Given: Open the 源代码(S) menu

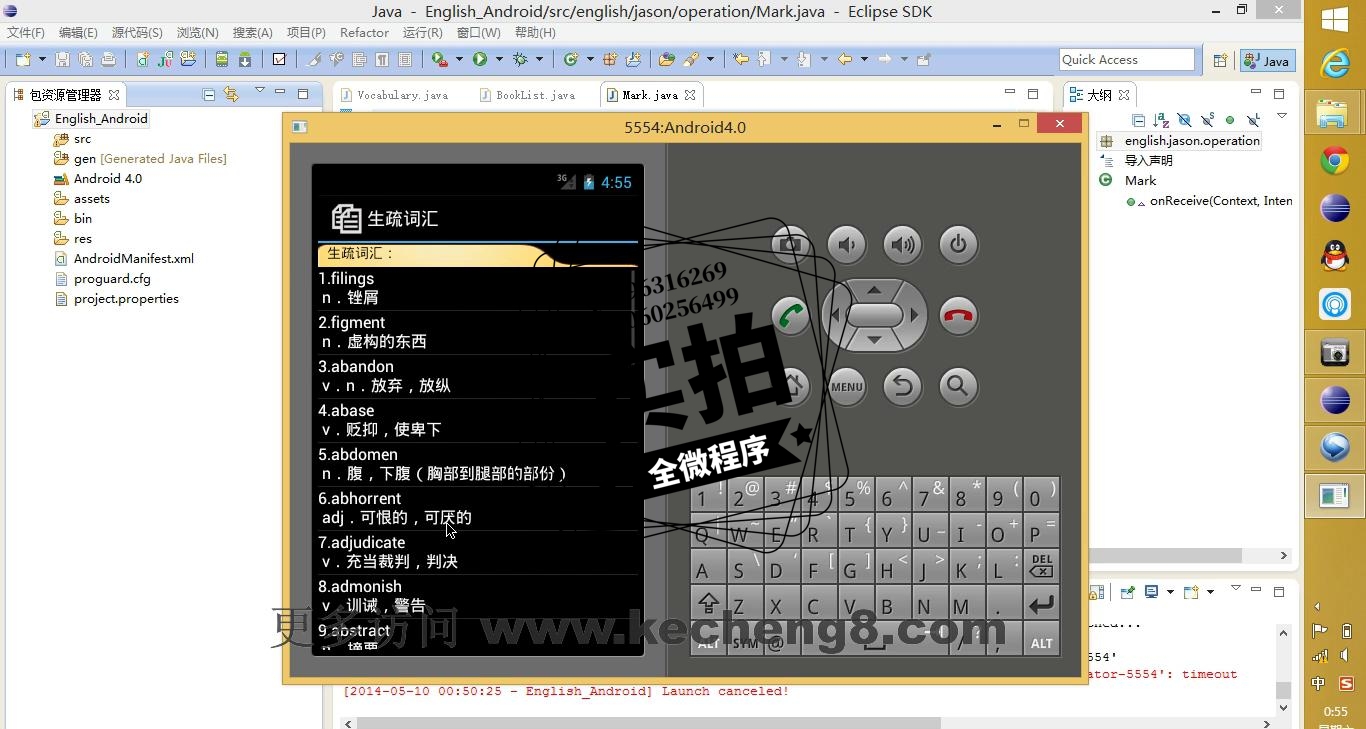Looking at the screenshot, I should pos(137,33).
